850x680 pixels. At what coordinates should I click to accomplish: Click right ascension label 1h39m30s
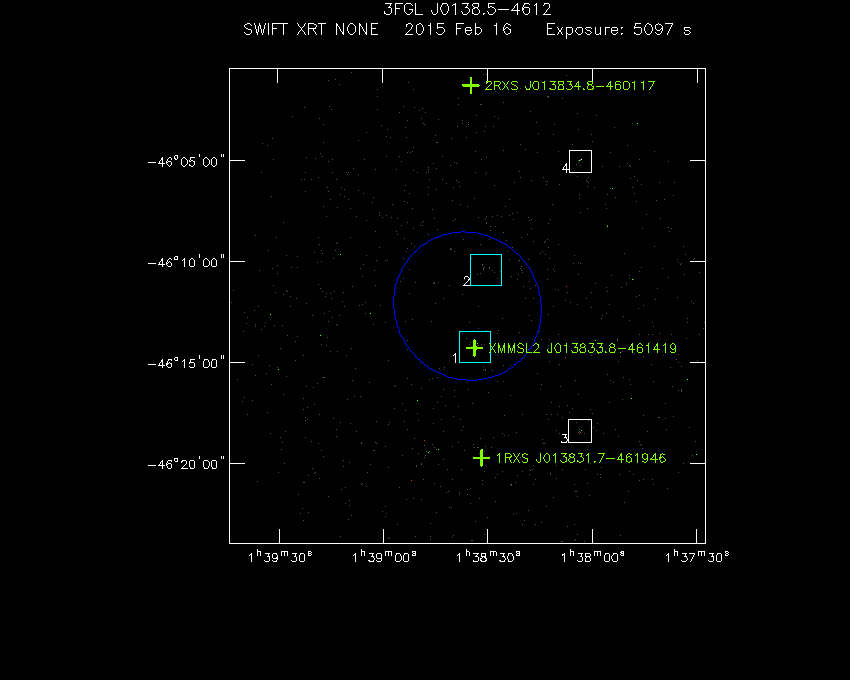(x=280, y=557)
